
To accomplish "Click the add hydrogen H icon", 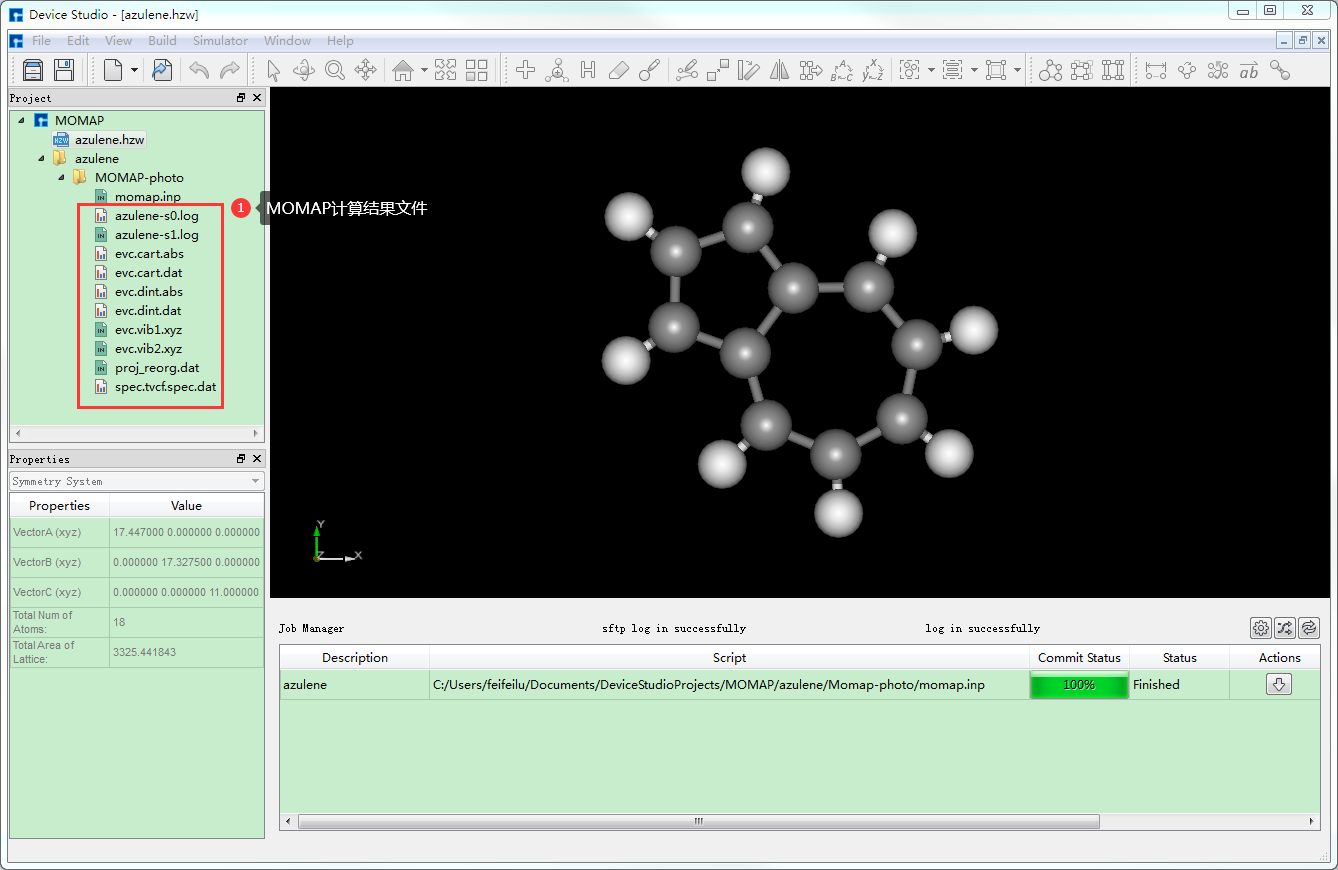I will [x=588, y=70].
